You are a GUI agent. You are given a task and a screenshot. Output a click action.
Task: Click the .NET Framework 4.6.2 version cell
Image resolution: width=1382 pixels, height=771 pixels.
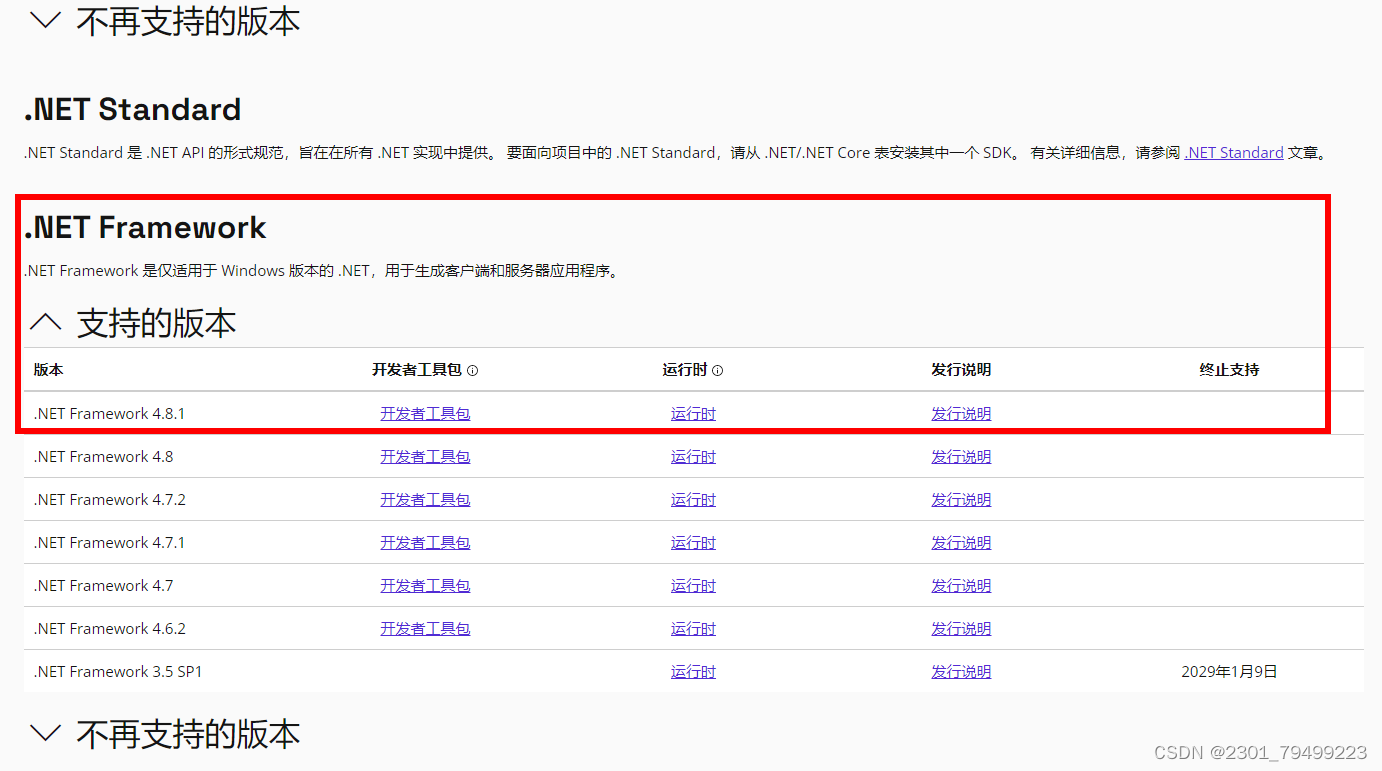109,629
